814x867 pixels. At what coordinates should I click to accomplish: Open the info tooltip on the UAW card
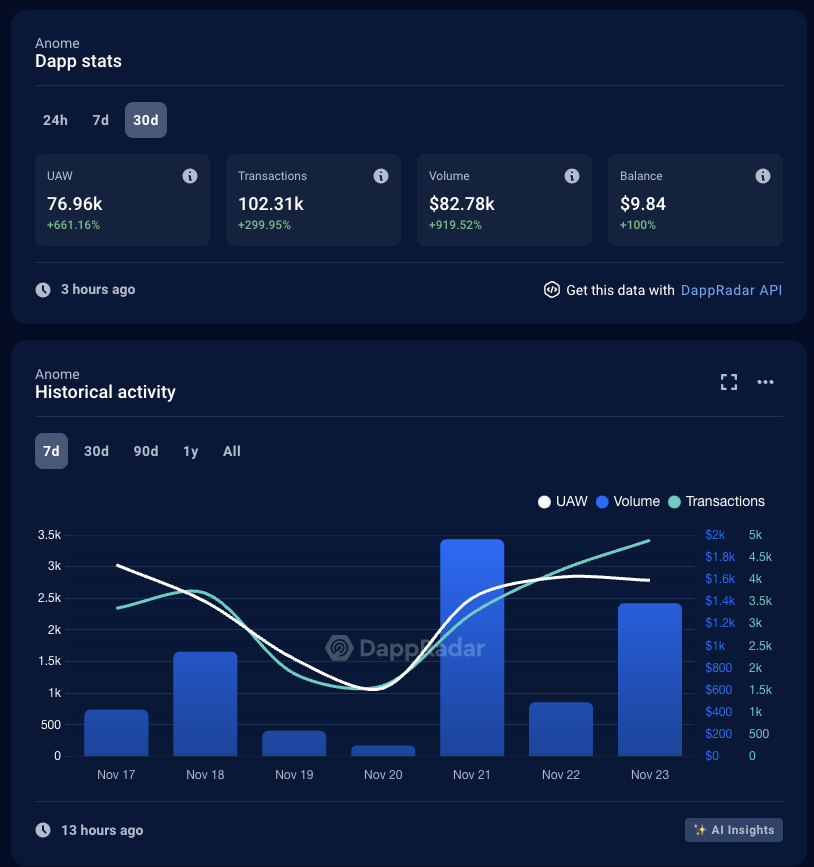[x=190, y=176]
